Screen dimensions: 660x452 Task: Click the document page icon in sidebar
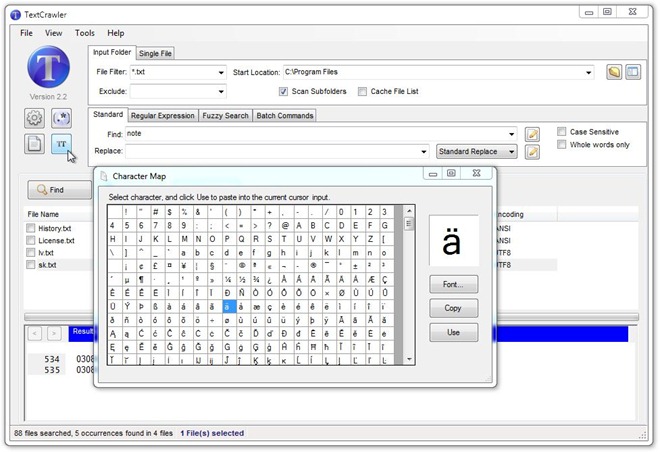[34, 144]
